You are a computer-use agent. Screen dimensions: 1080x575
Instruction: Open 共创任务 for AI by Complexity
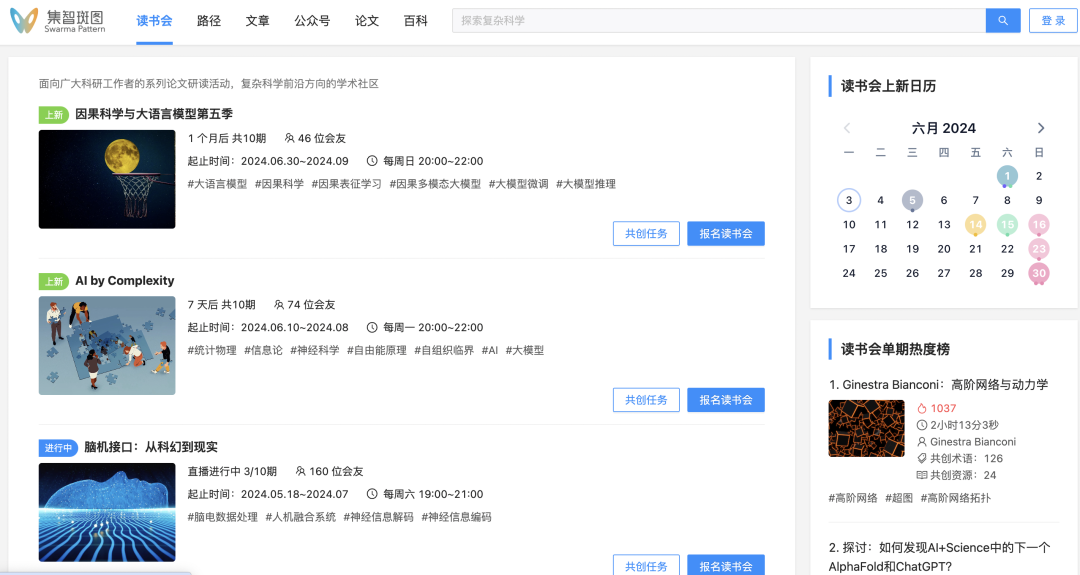646,400
